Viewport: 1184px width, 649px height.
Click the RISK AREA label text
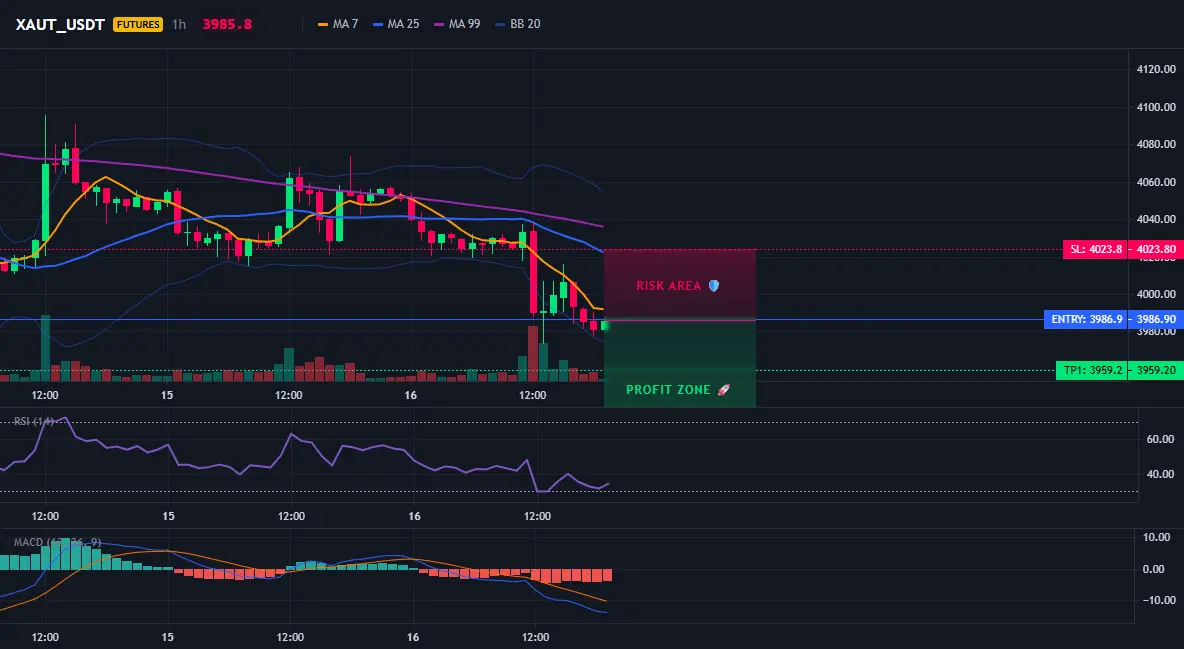(x=668, y=286)
